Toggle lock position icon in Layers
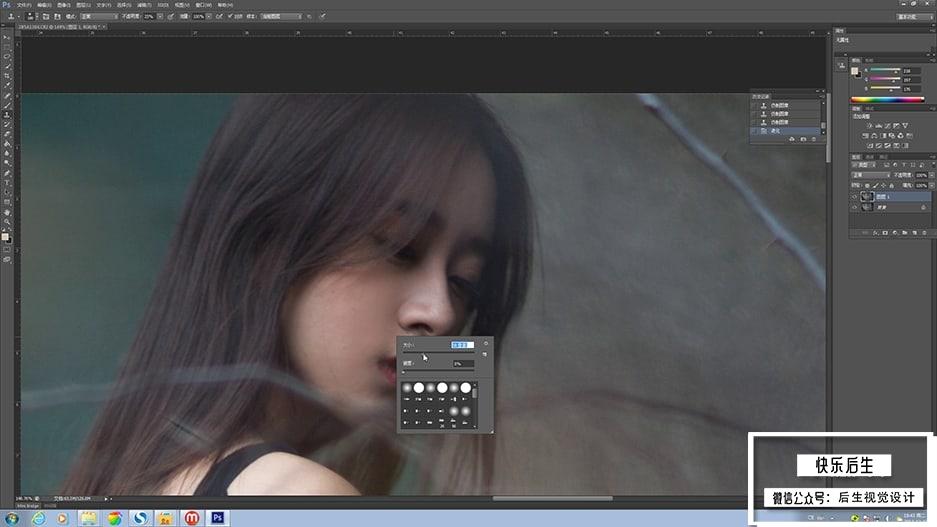The height and width of the screenshot is (527, 937). [883, 186]
